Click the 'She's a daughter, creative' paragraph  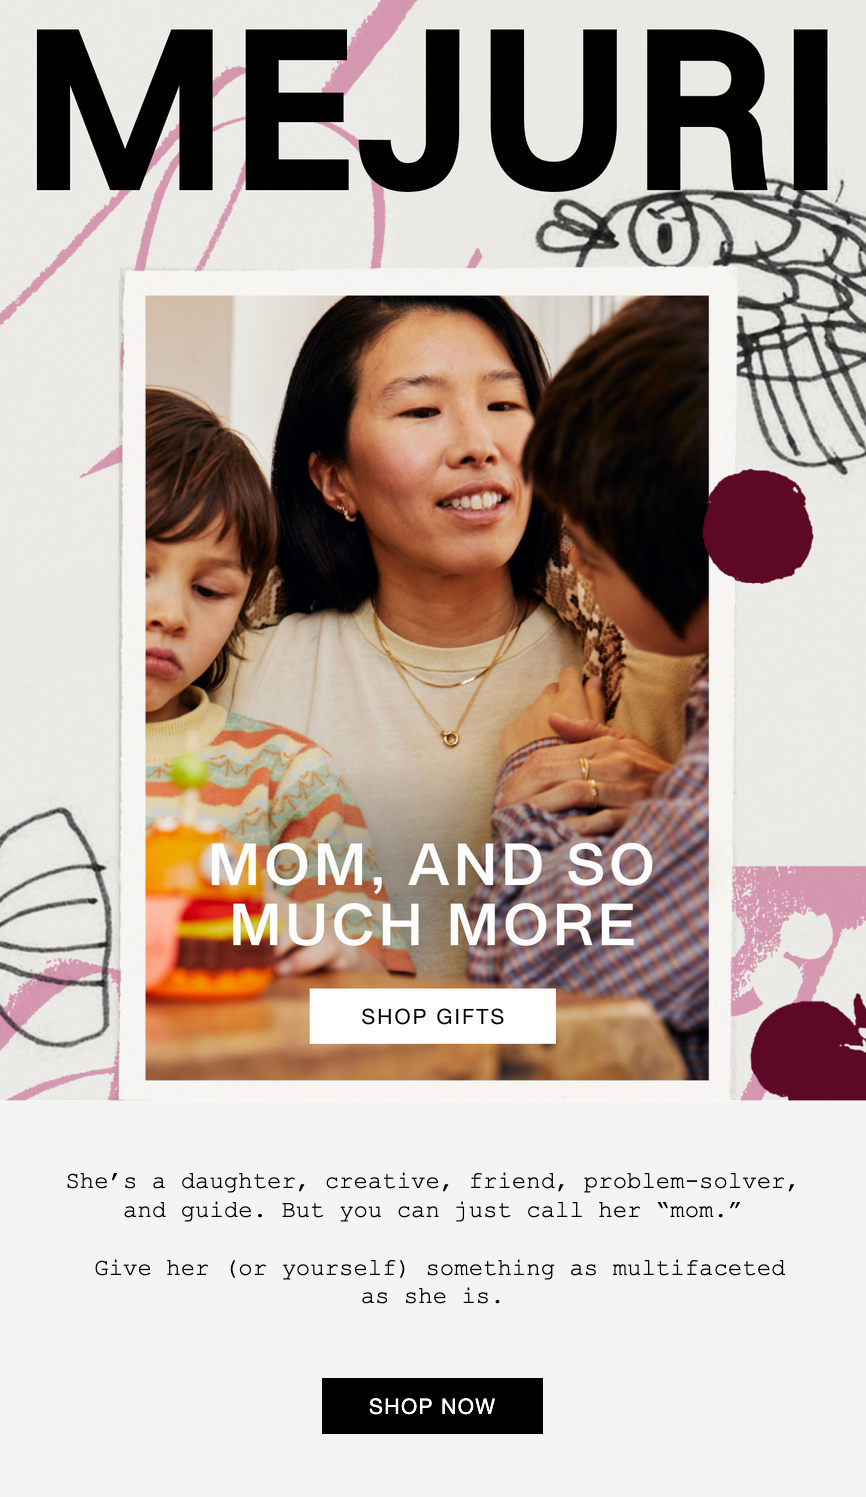[x=432, y=1196]
